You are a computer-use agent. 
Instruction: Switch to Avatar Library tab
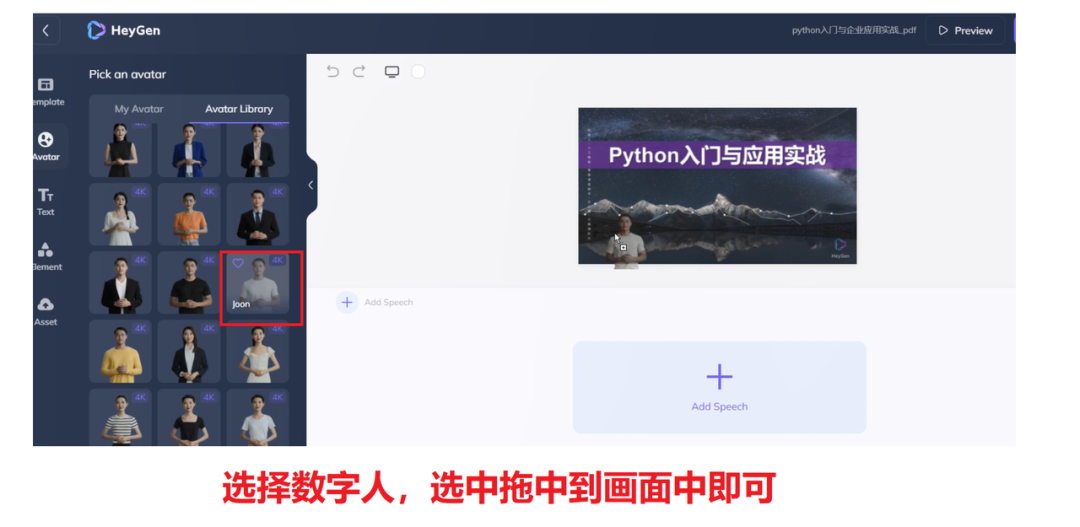(239, 109)
